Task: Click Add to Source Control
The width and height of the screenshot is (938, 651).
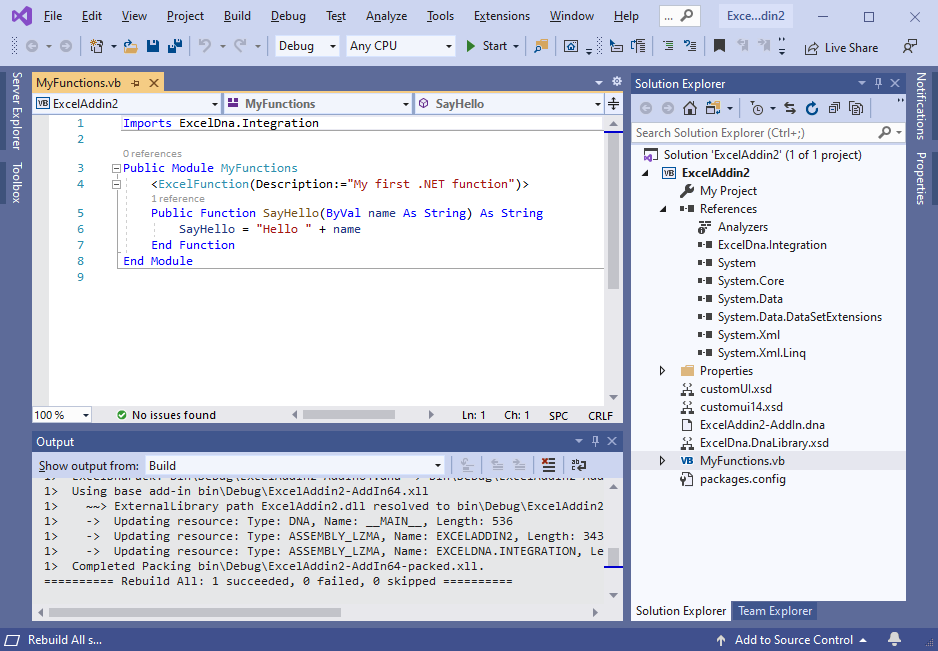Action: [x=791, y=640]
